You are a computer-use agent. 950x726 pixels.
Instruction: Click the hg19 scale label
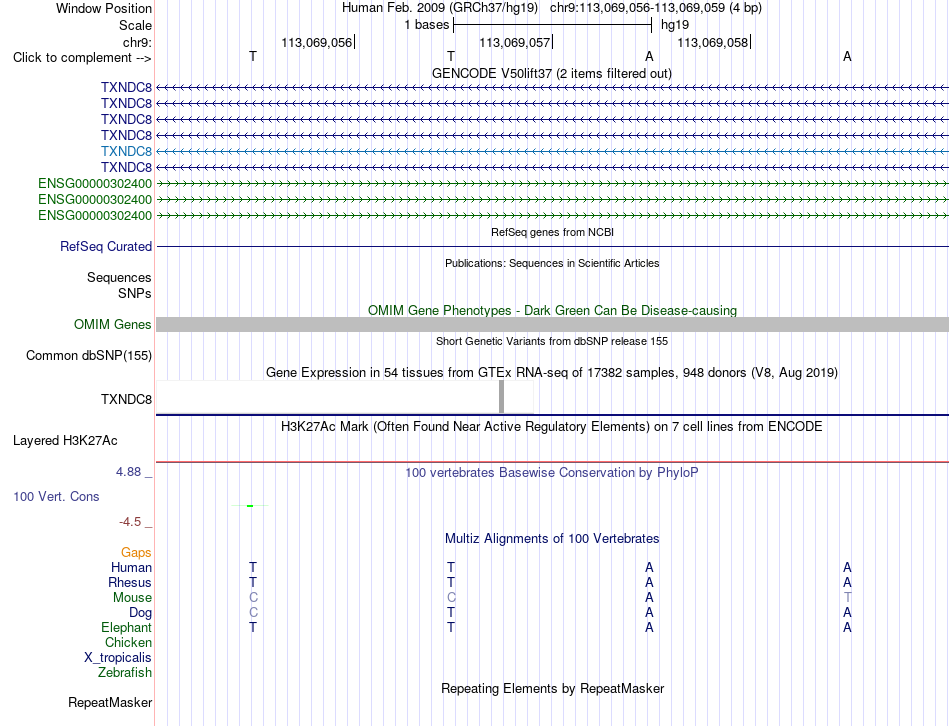[x=675, y=25]
